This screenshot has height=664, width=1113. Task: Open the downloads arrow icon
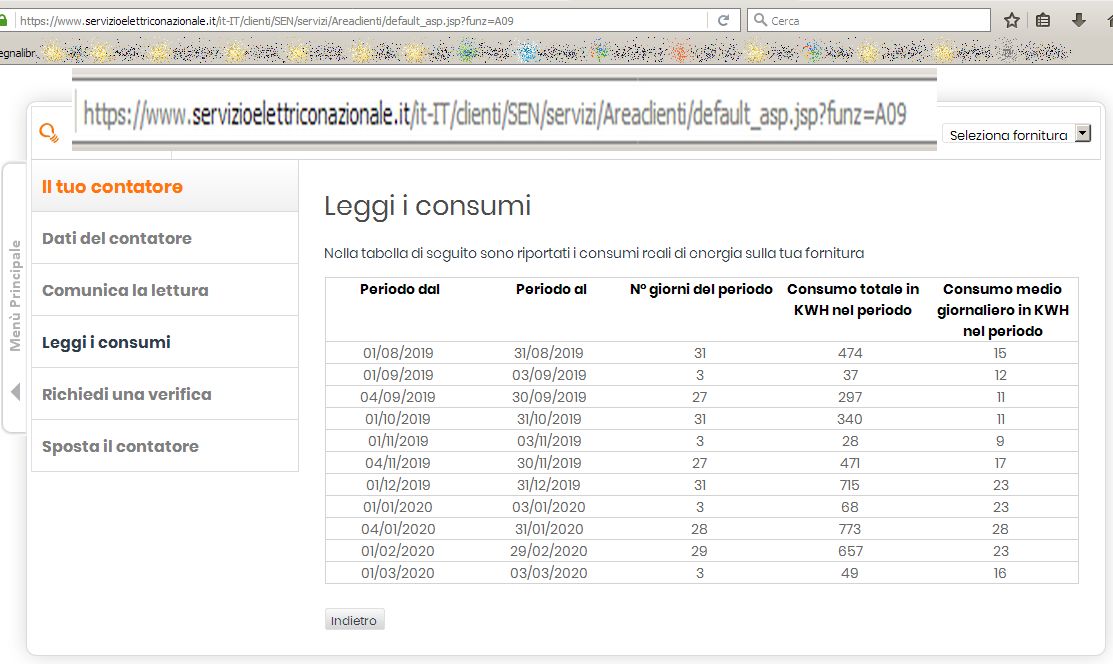[1076, 19]
